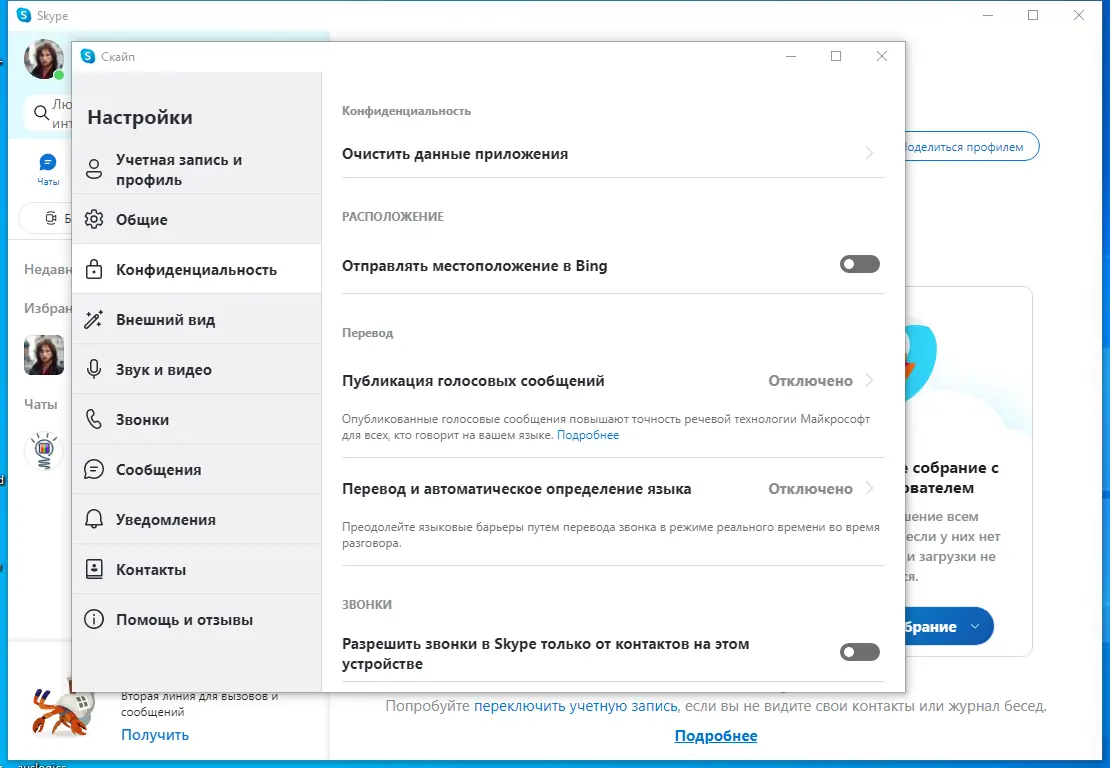Click Получить link for second line
Viewport: 1110px width, 768px height.
pos(155,735)
